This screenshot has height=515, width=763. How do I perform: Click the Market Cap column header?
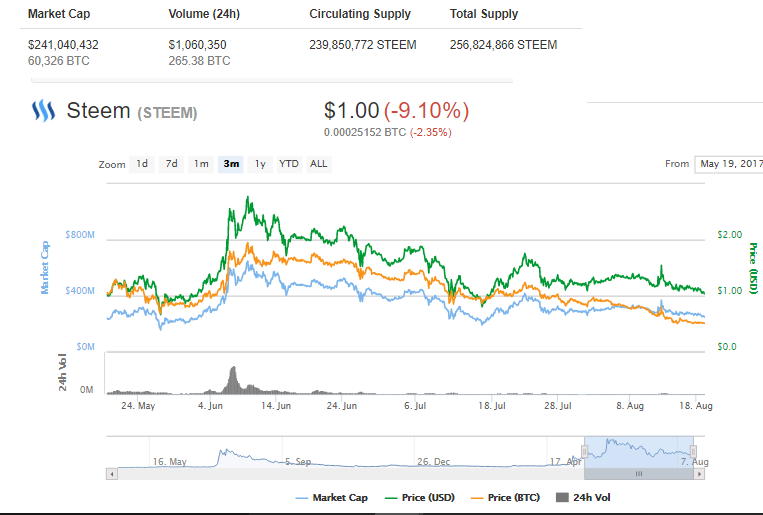pos(59,14)
